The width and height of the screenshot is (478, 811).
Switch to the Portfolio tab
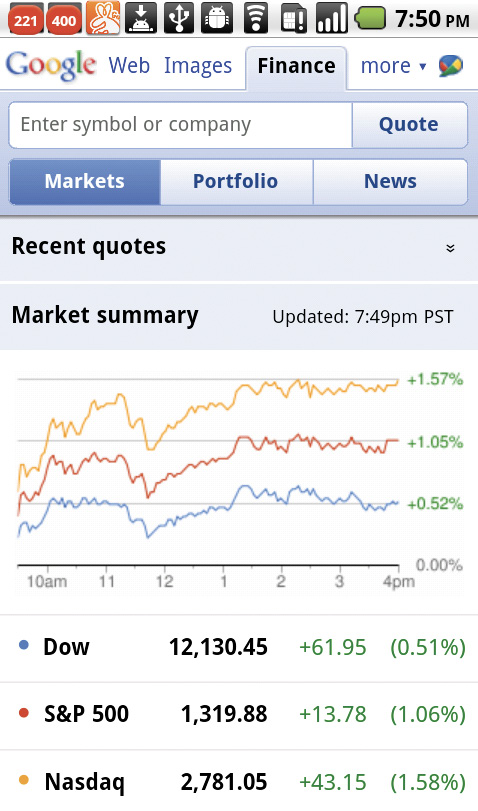click(x=236, y=182)
